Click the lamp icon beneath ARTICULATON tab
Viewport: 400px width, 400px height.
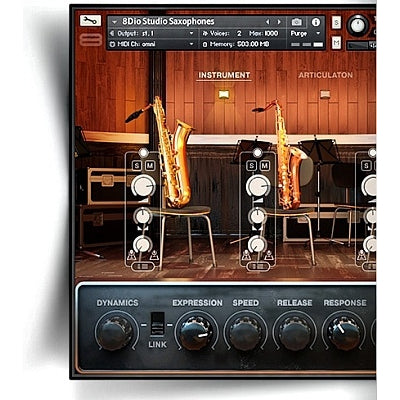[x=325, y=94]
